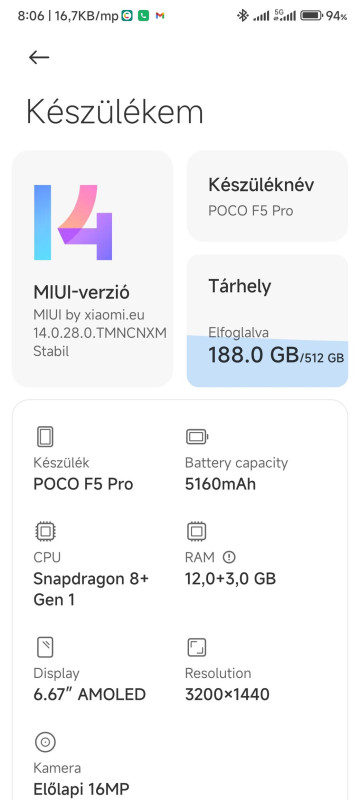Screen dimensions: 360x800
Task: Tap the Snapdragon 8+ Gen 1 text
Action: [x=91, y=589]
